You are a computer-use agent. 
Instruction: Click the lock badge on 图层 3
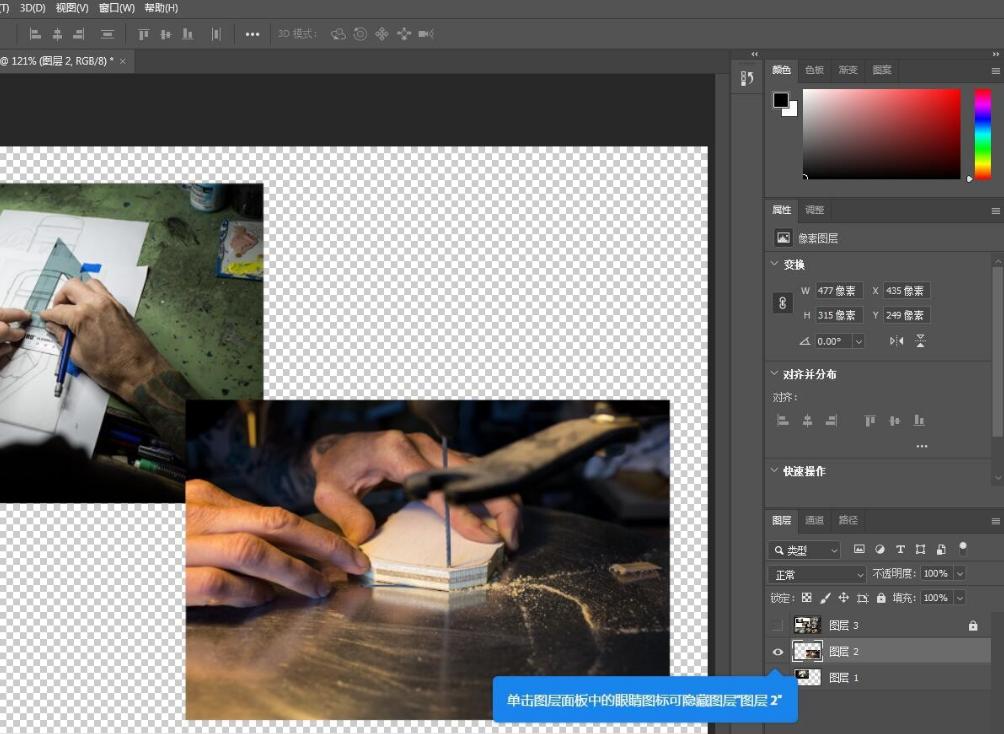(x=974, y=625)
